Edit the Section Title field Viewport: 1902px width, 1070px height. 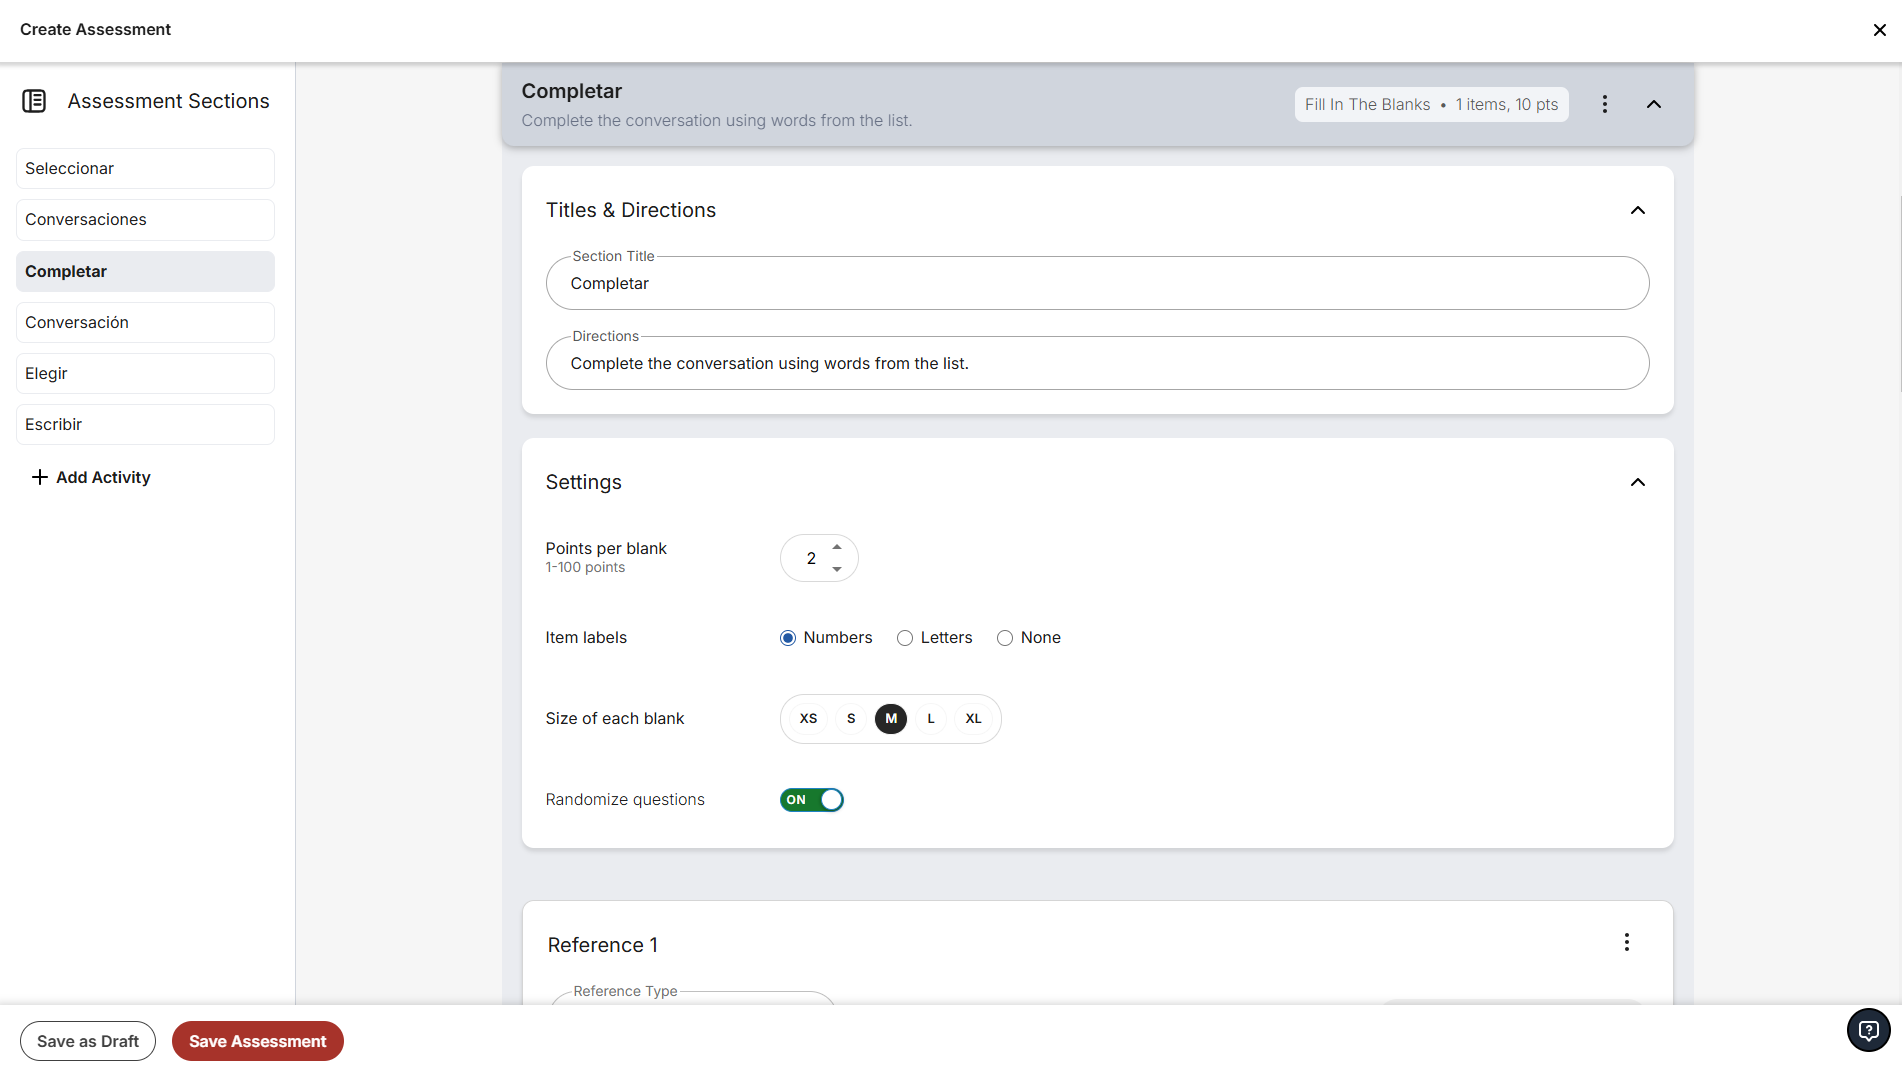[1097, 283]
